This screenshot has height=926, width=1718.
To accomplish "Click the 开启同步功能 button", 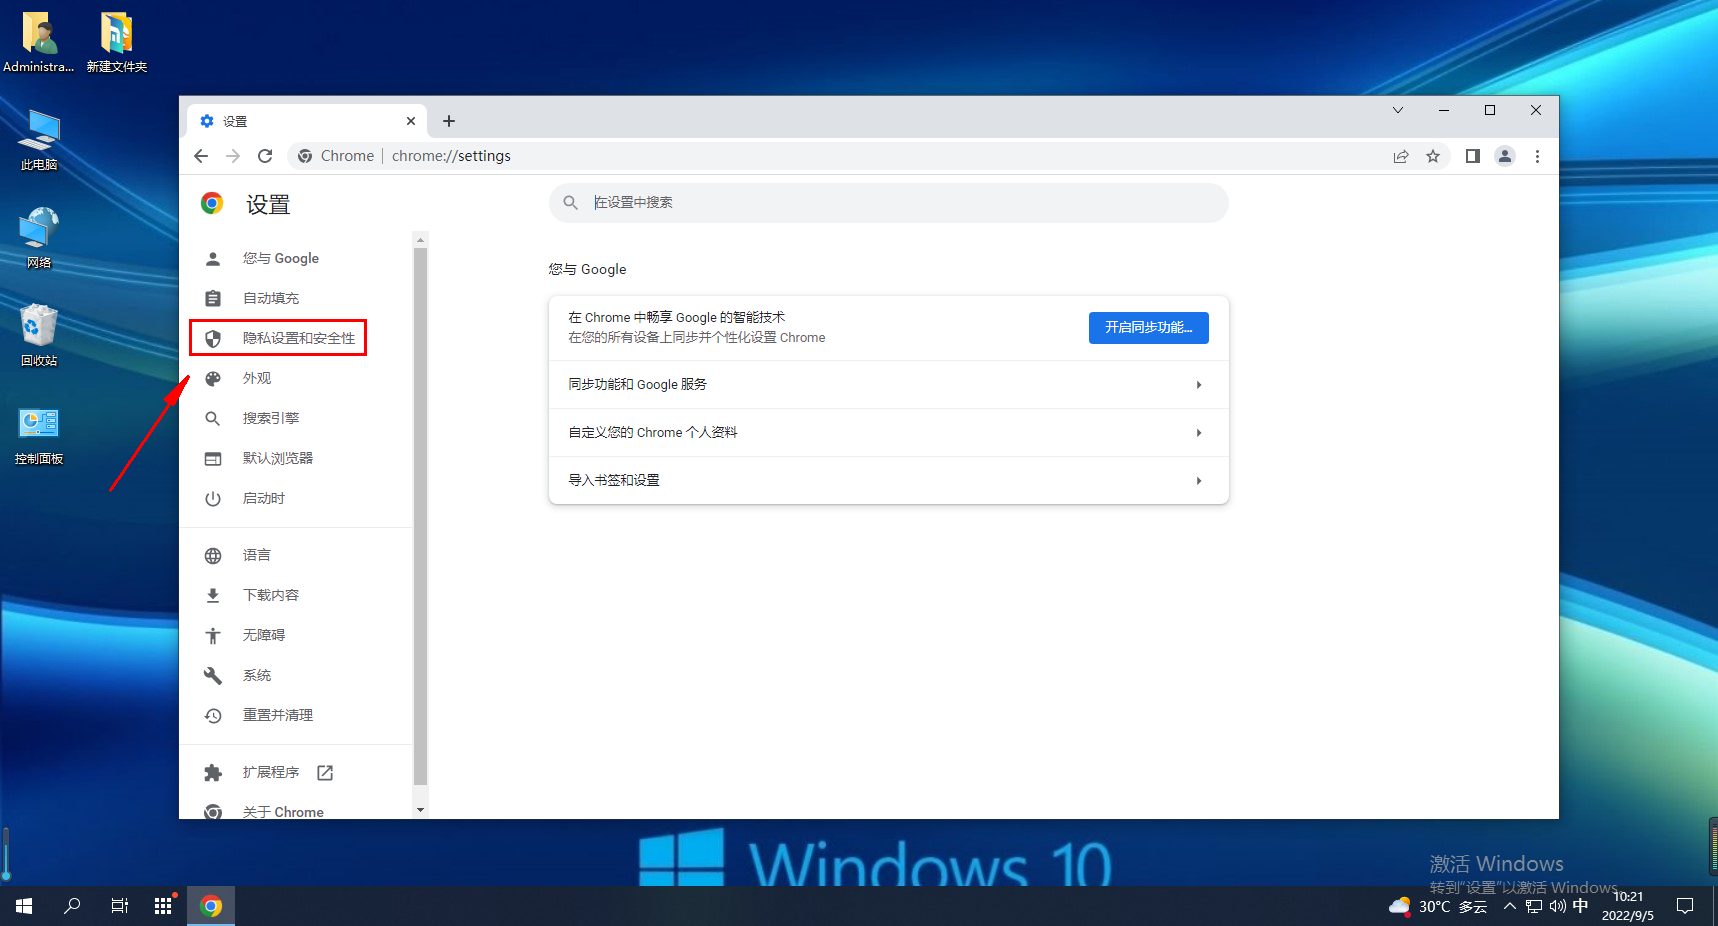I will click(1148, 328).
